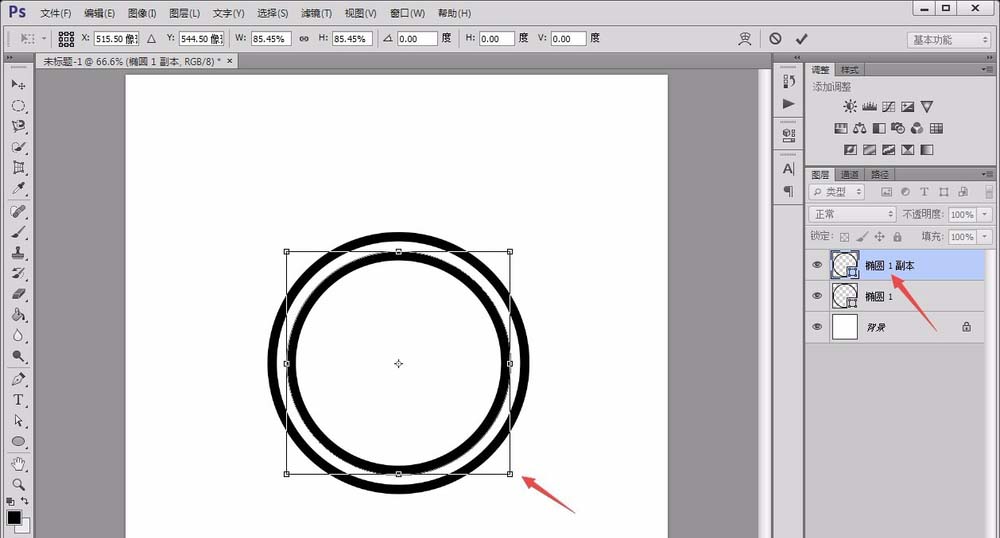The image size is (1000, 538).
Task: Toggle visibility of the 背景 layer
Action: pyautogui.click(x=817, y=327)
